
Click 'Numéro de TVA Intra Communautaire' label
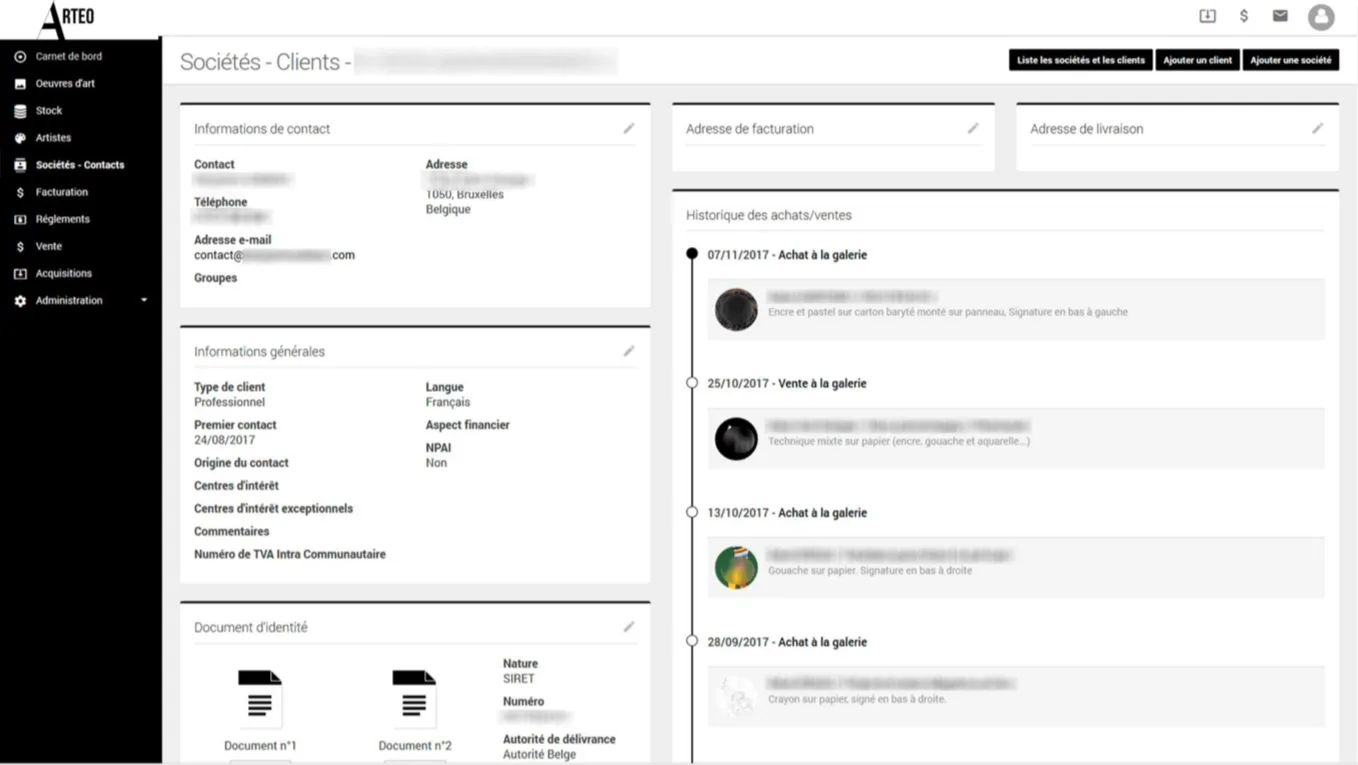point(289,554)
